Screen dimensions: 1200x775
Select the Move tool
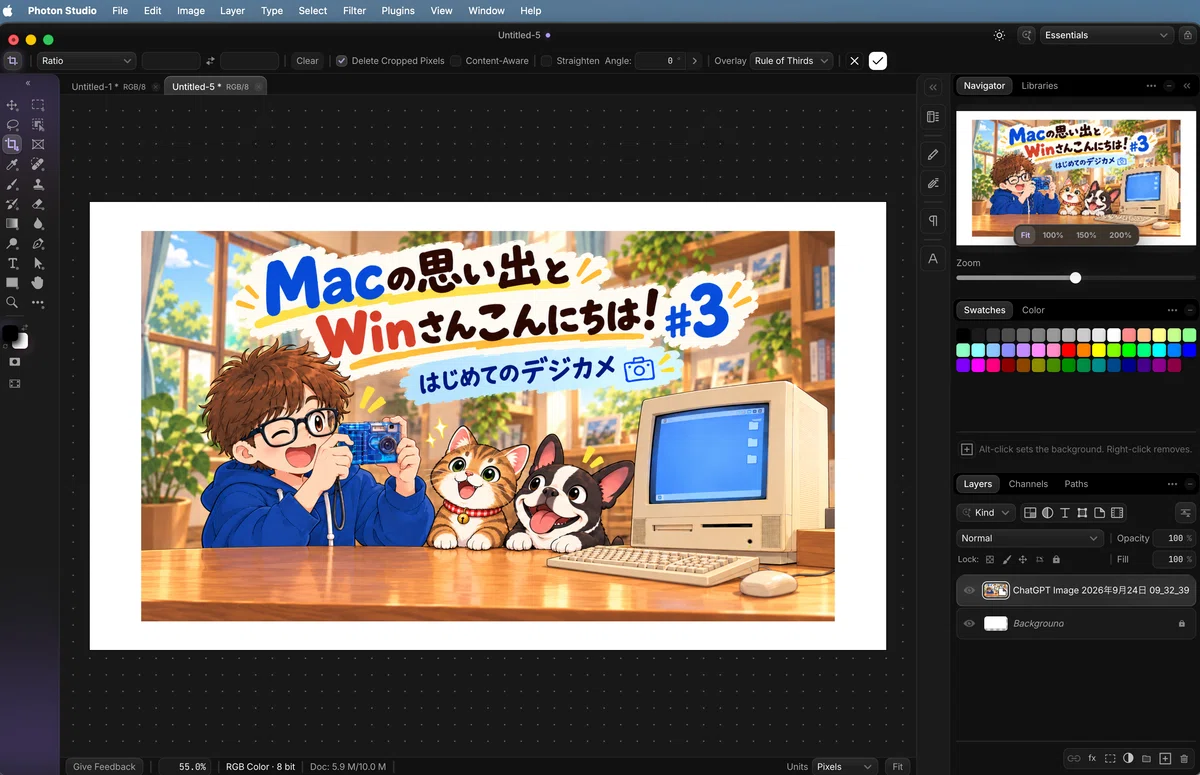point(13,105)
